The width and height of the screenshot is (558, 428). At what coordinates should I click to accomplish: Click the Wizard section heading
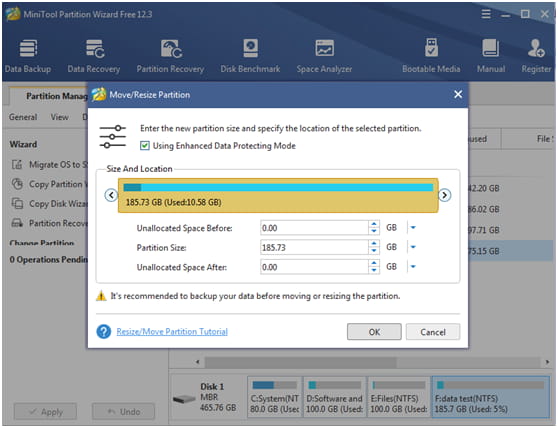(x=23, y=144)
